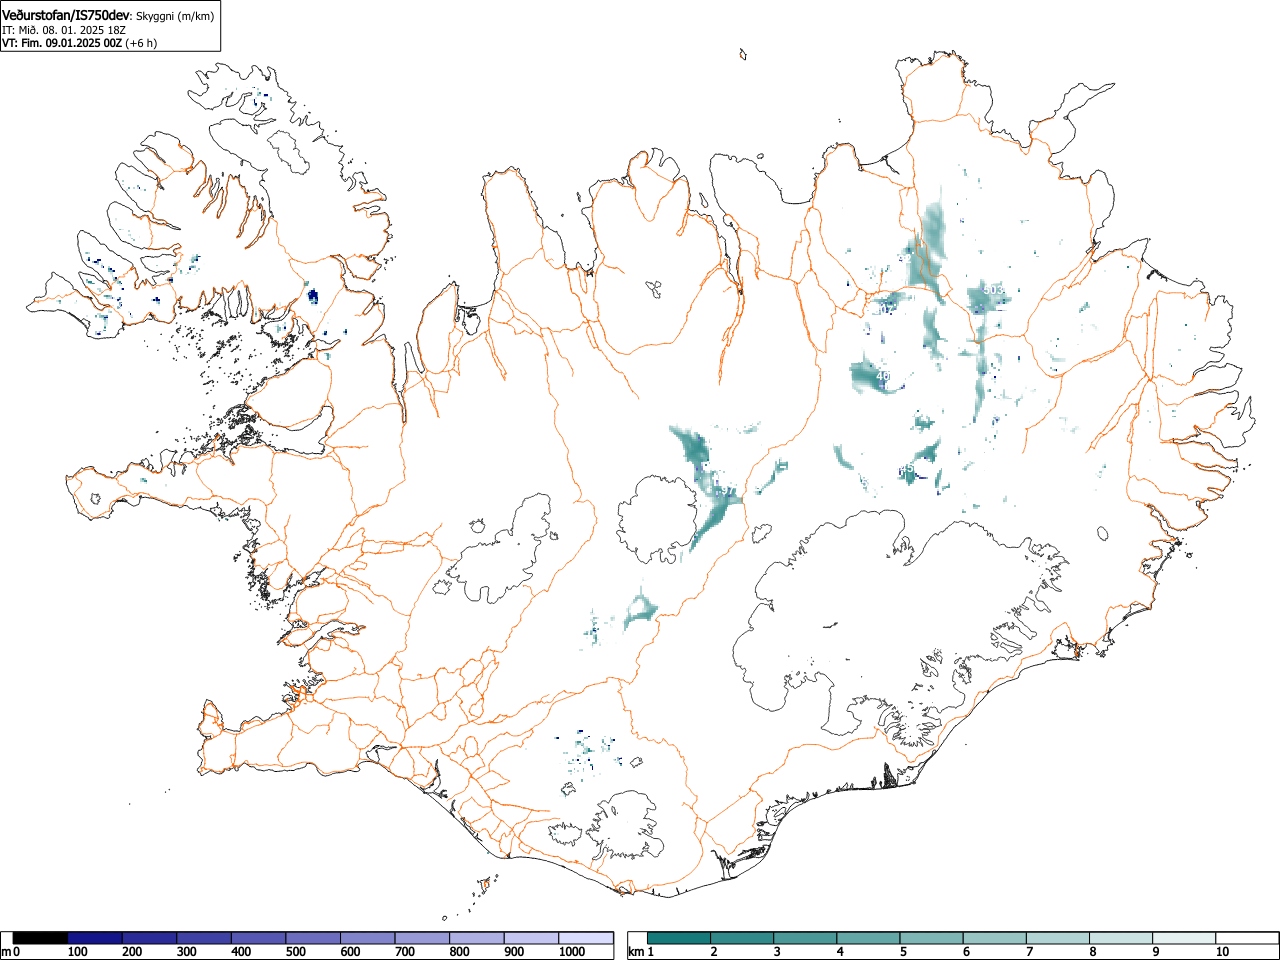1280x960 pixels.
Task: Click the '500' tick label in the metres legend
Action: click(x=295, y=952)
